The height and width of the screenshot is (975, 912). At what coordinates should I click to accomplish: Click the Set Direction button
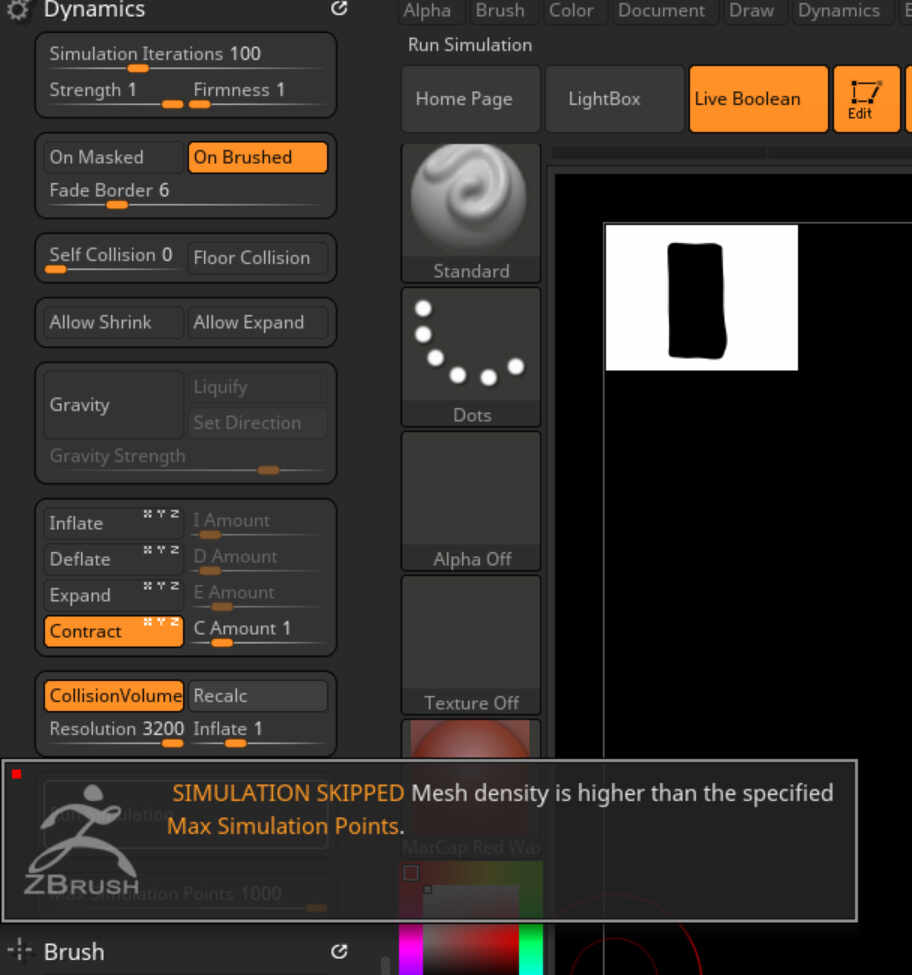(257, 423)
